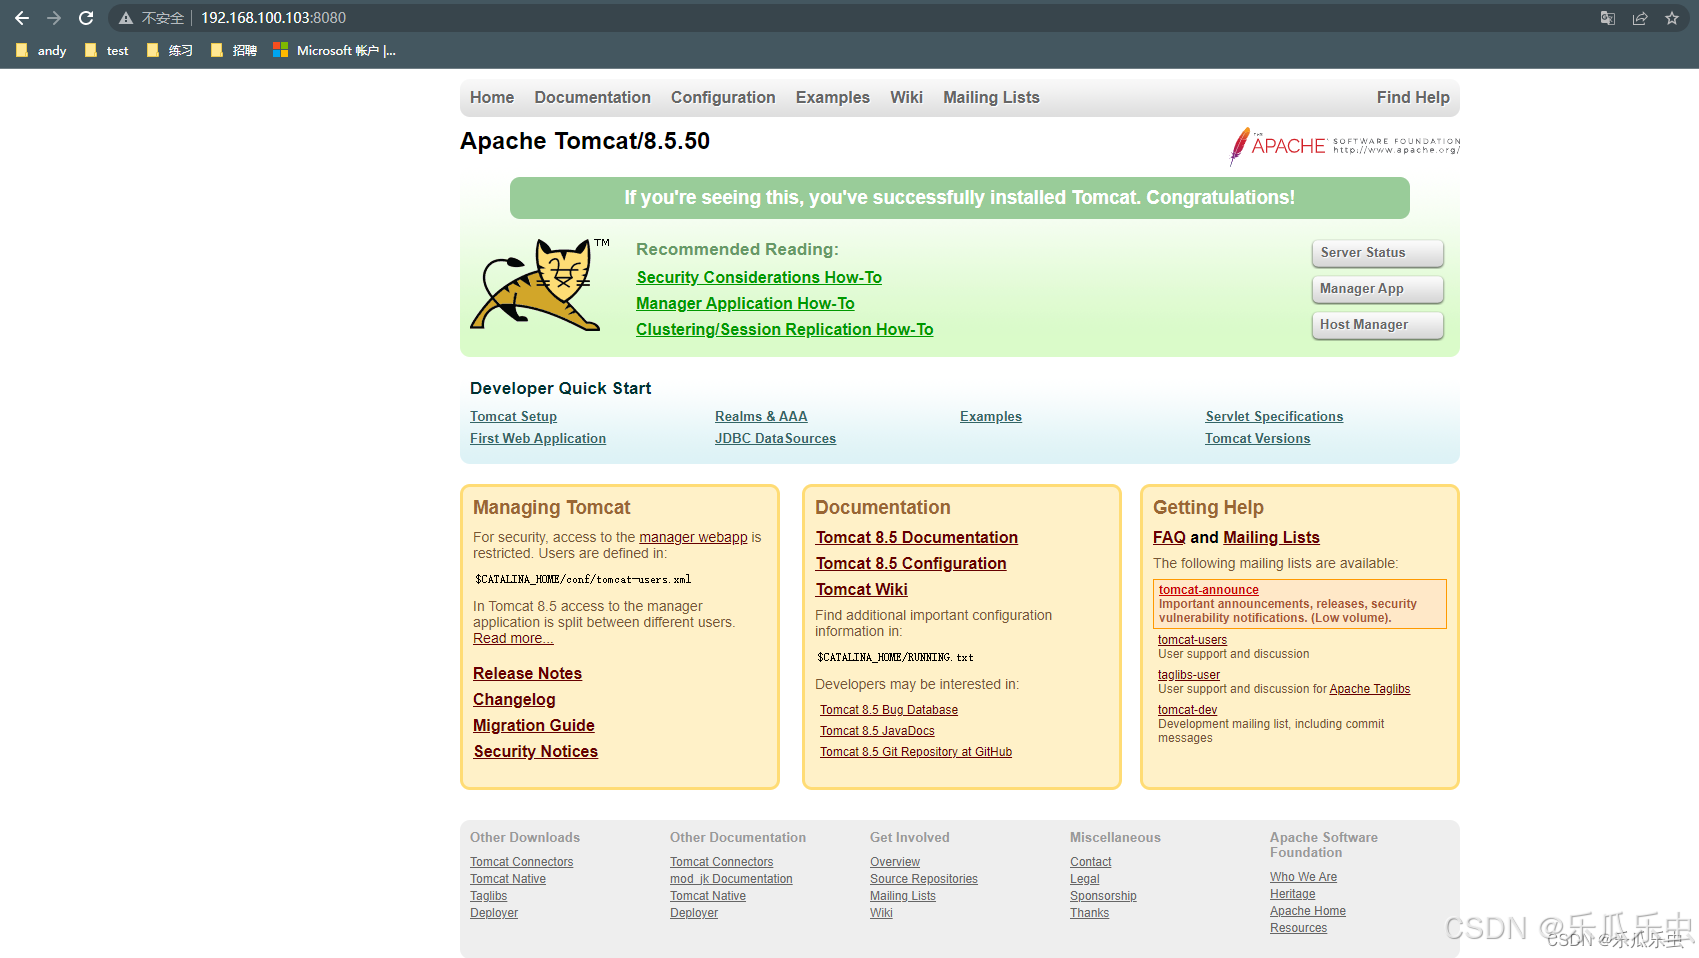1699x958 pixels.
Task: Click the translate page icon
Action: 1608,18
